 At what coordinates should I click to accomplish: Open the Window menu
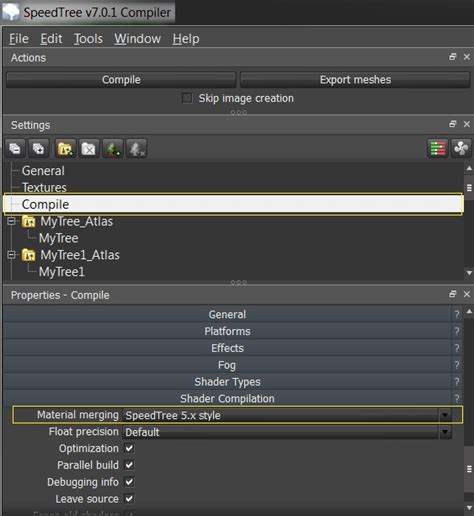[137, 39]
